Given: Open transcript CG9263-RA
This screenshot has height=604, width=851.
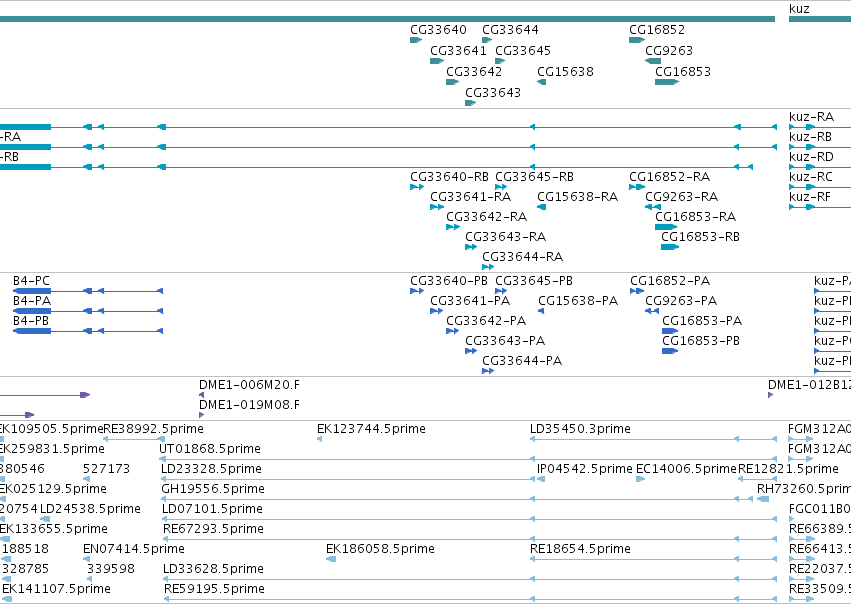Looking at the screenshot, I should coord(682,197).
